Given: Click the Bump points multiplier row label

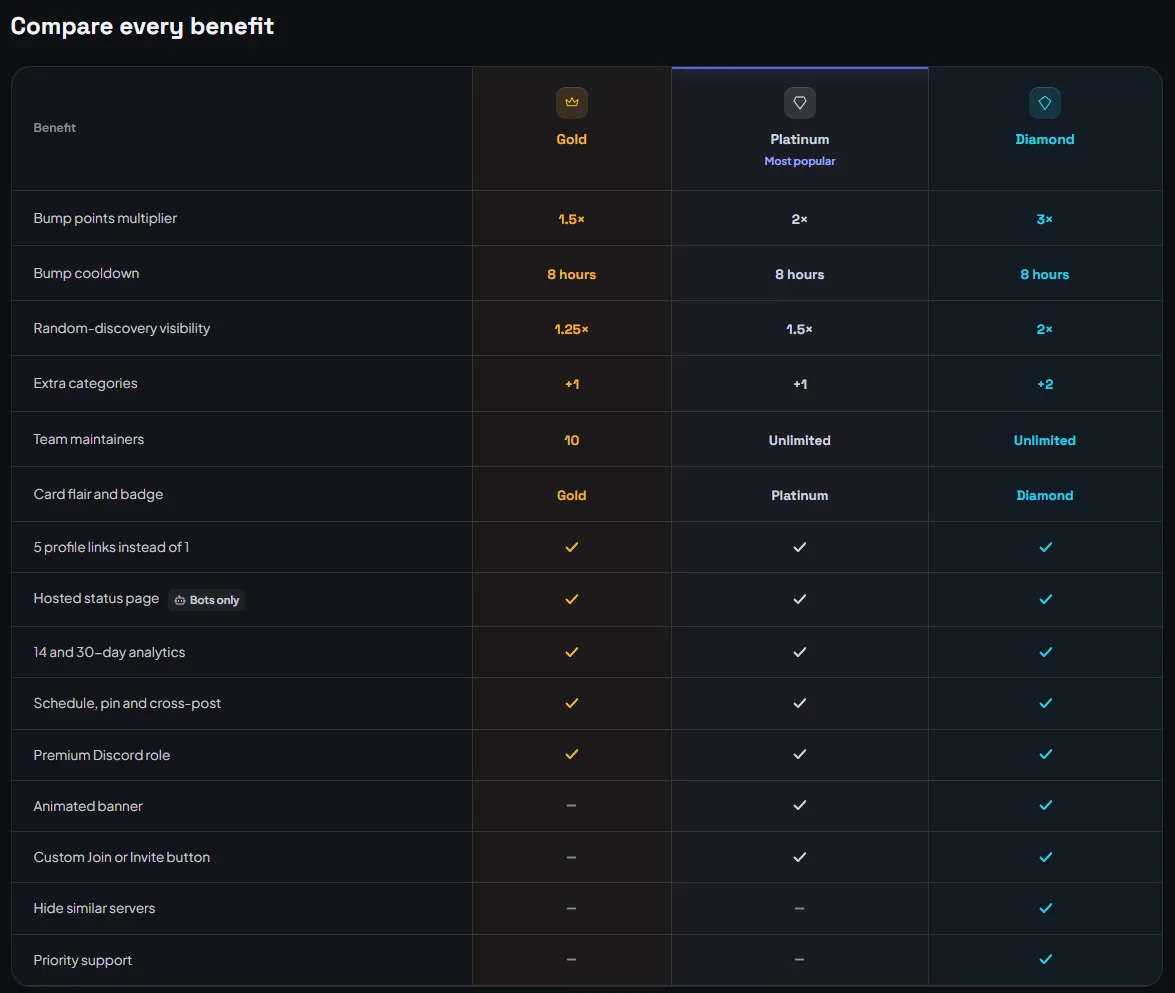Looking at the screenshot, I should [x=105, y=218].
